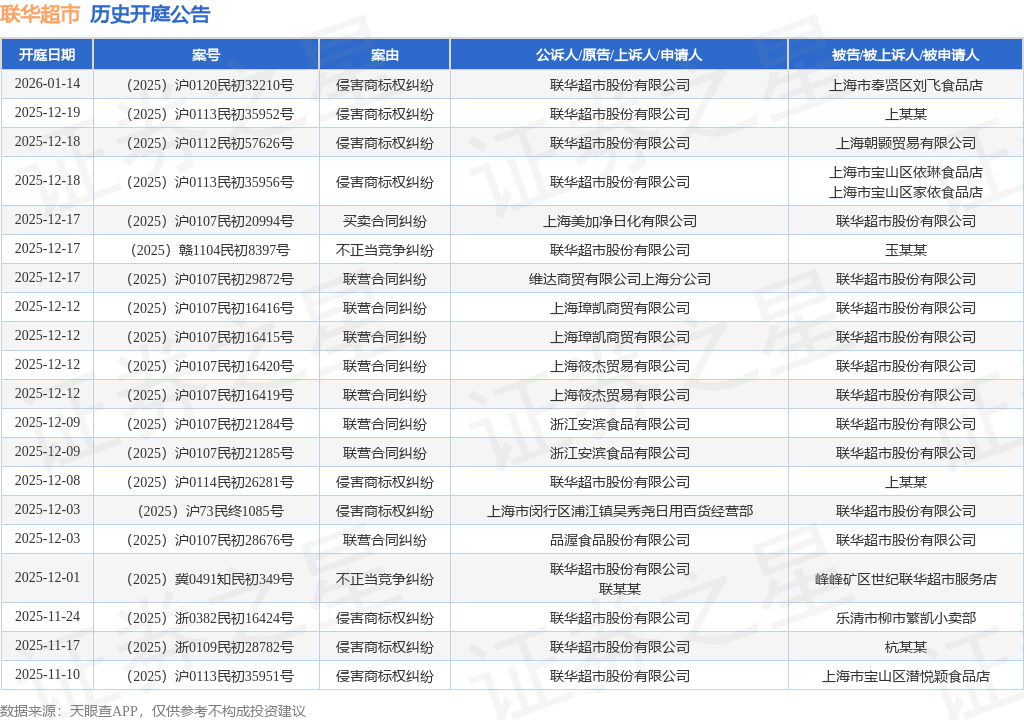
Task: Select 不正当竞争纠纷 in the 赣1104民初8397号 row
Action: tap(385, 250)
